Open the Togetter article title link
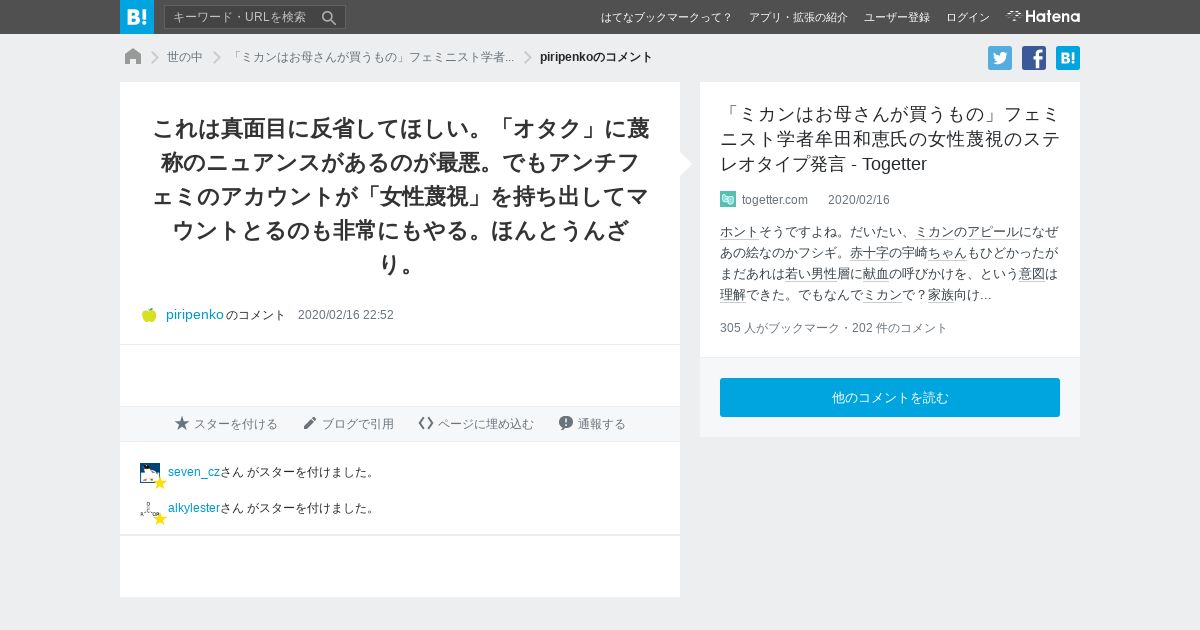 [890, 139]
